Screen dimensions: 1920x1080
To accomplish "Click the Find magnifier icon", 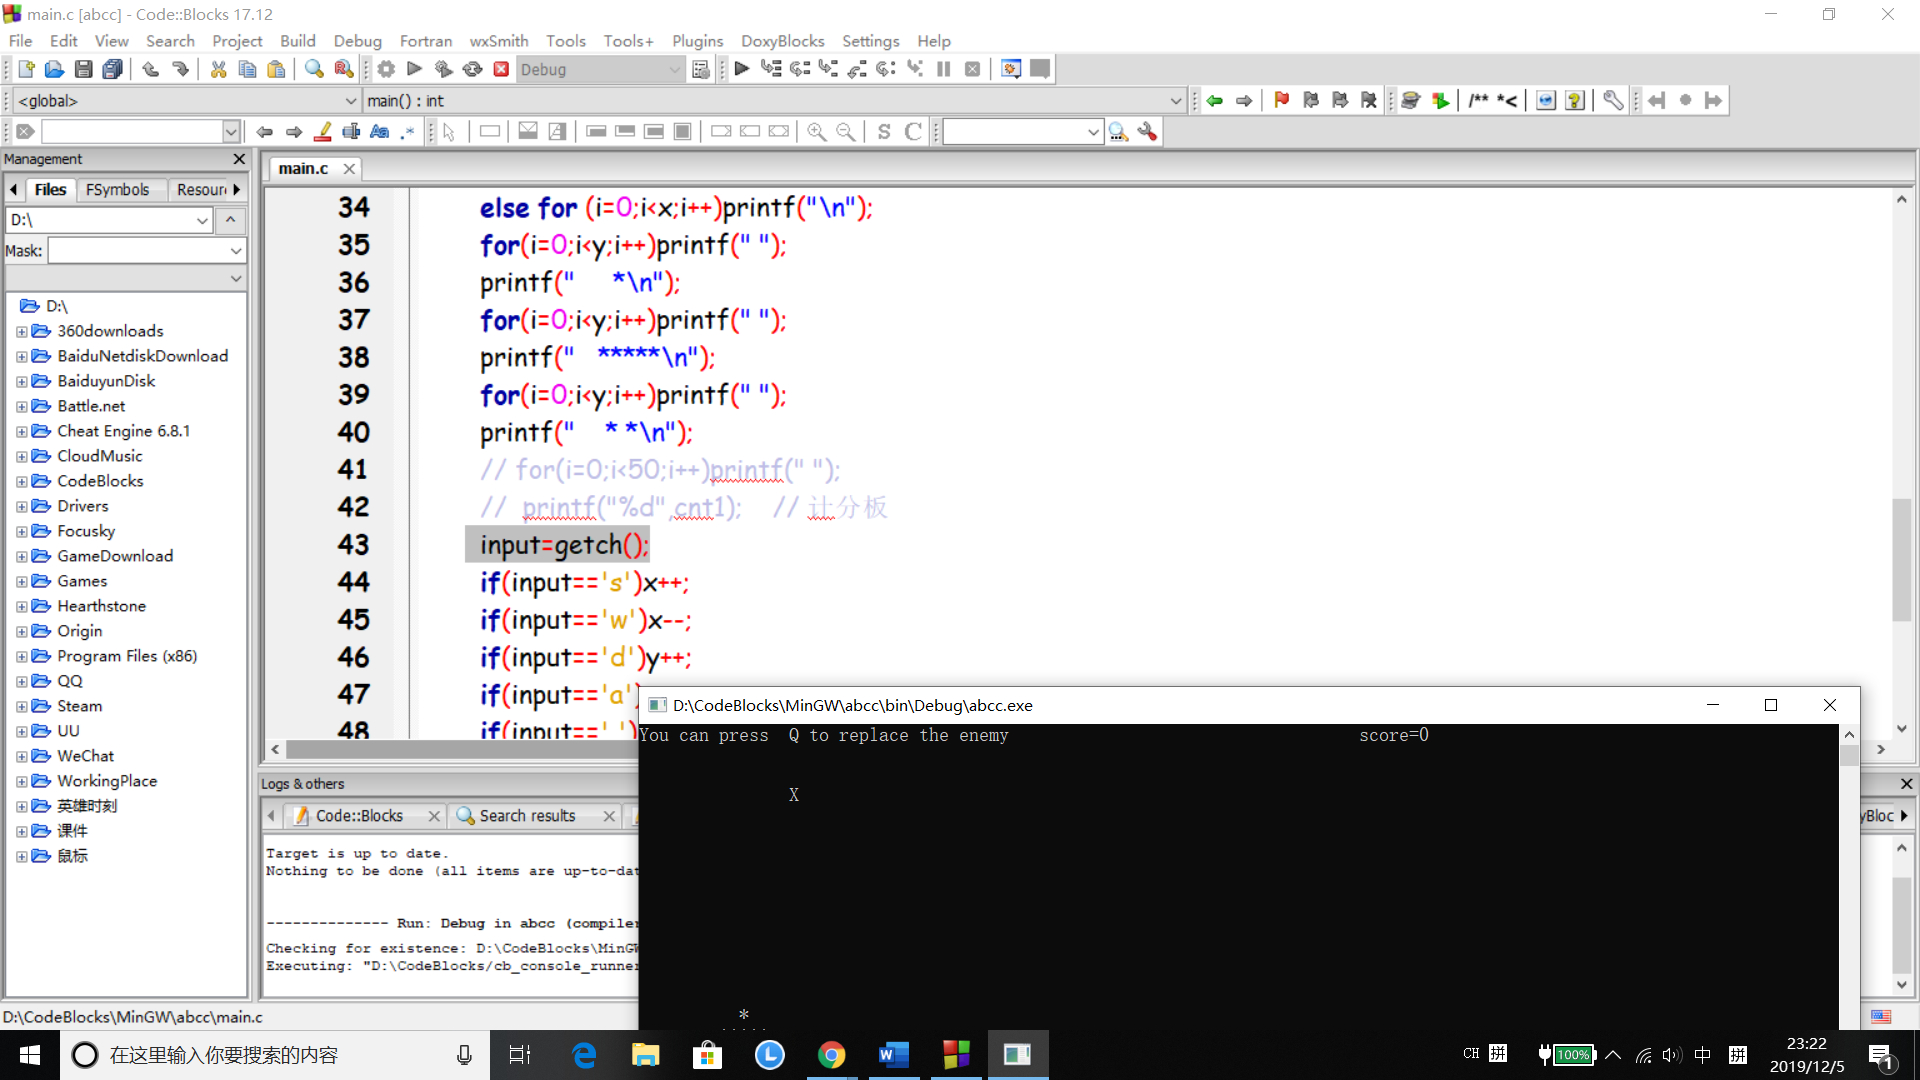I will click(314, 69).
